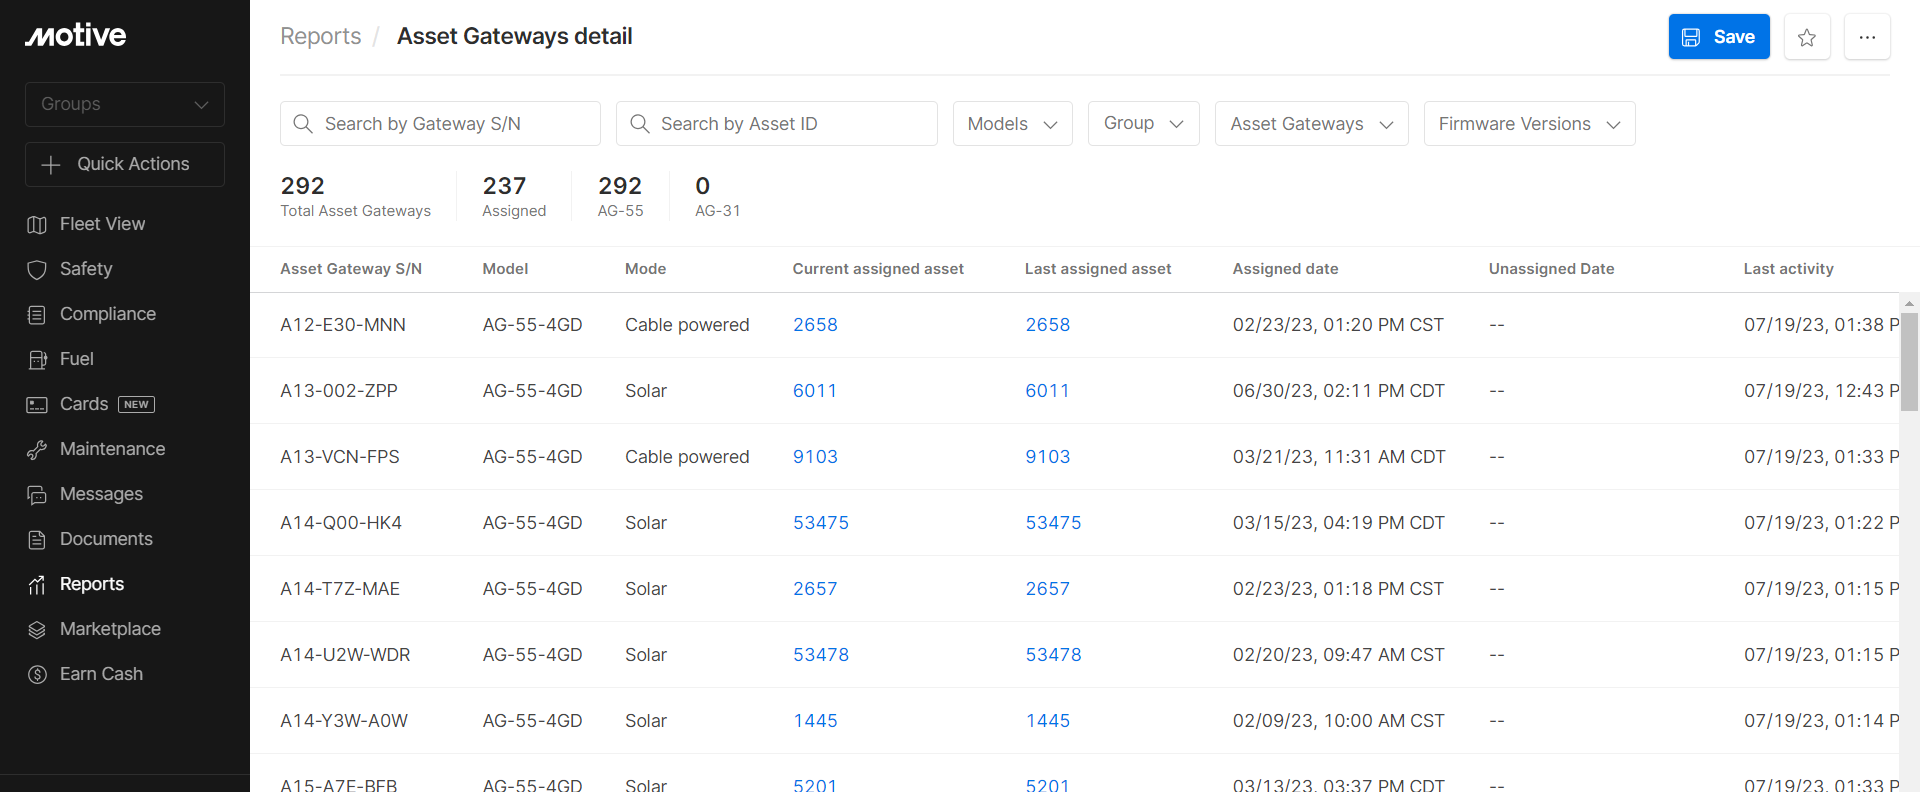Click the 0 AG-31 stat
This screenshot has width=1920, height=792.
pyautogui.click(x=718, y=196)
